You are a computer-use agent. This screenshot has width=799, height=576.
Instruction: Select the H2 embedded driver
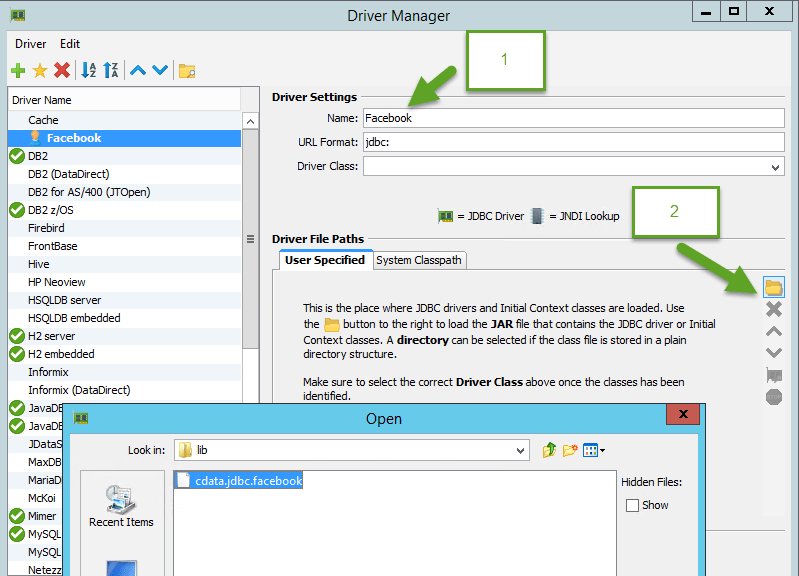pyautogui.click(x=124, y=354)
